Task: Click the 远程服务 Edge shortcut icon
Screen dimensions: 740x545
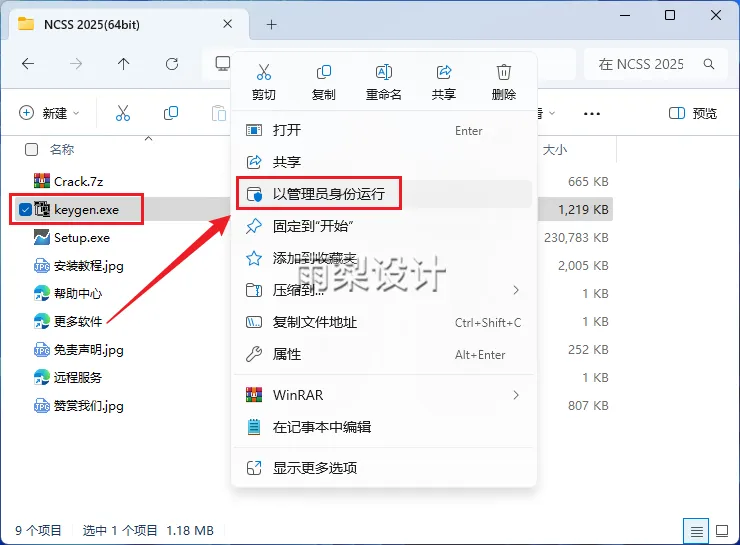Action: pyautogui.click(x=42, y=377)
